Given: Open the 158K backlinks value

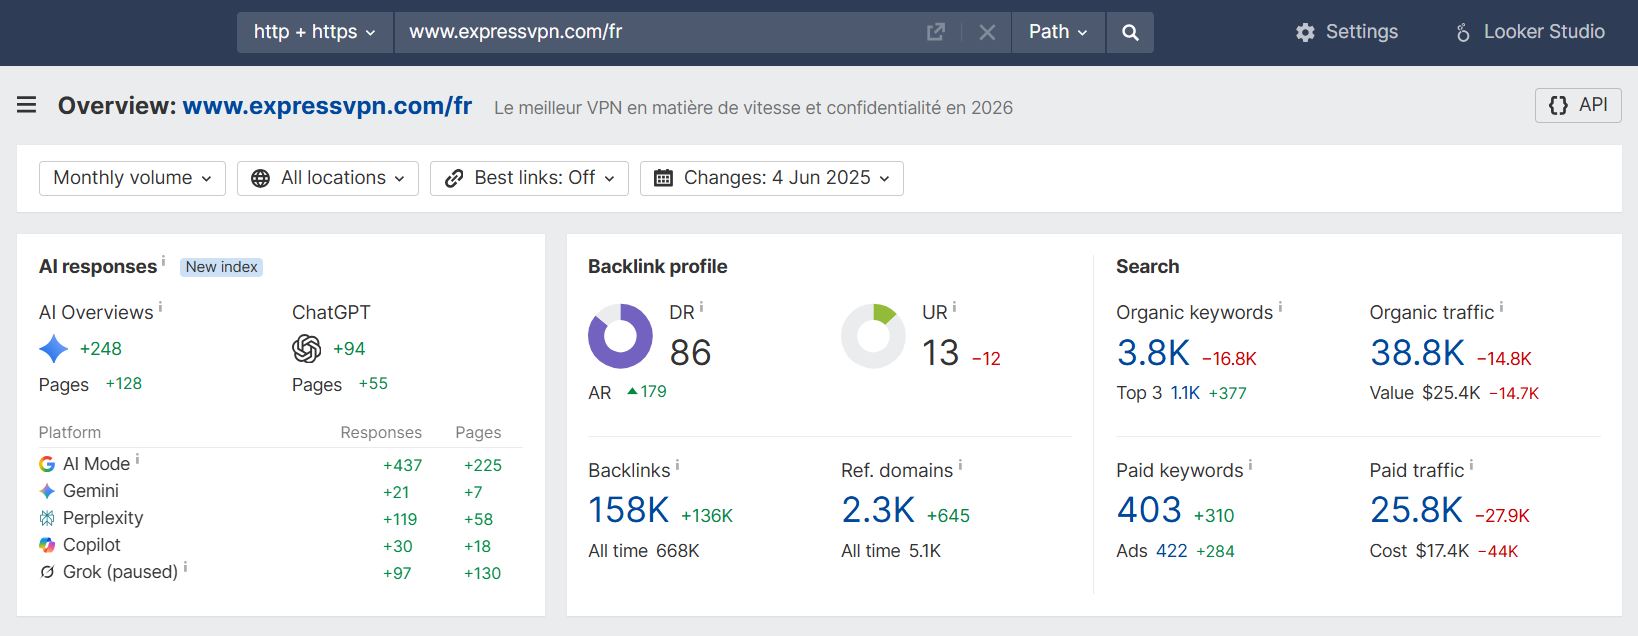Looking at the screenshot, I should point(628,510).
